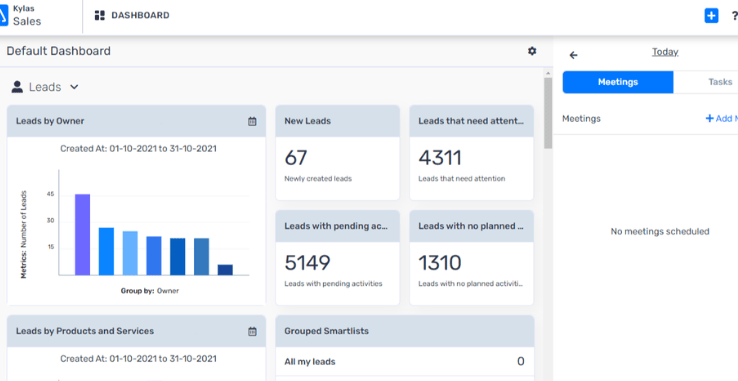Click the Today date link
Screen dimensions: 738x381
pos(665,52)
